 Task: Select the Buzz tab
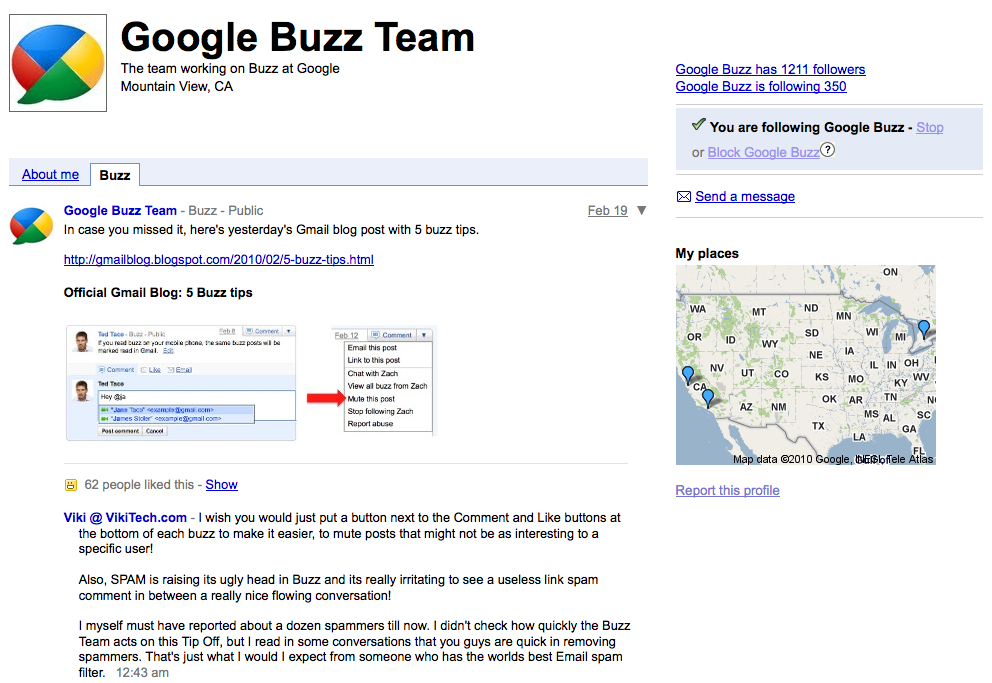[115, 175]
